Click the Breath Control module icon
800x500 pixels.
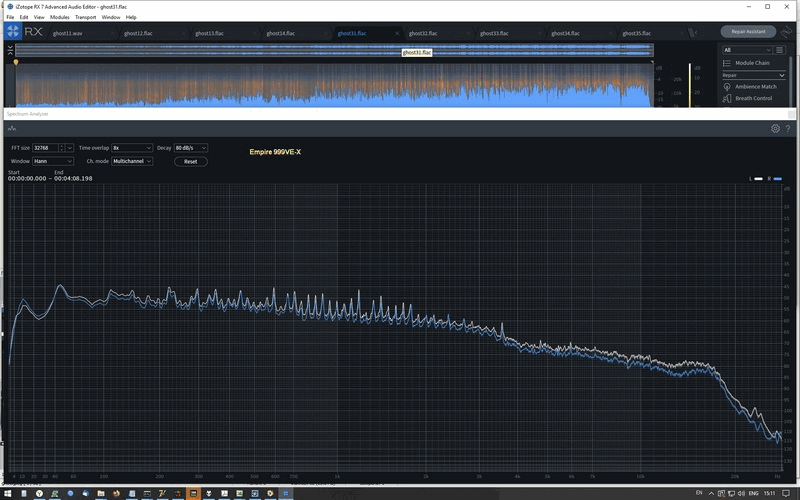(727, 98)
